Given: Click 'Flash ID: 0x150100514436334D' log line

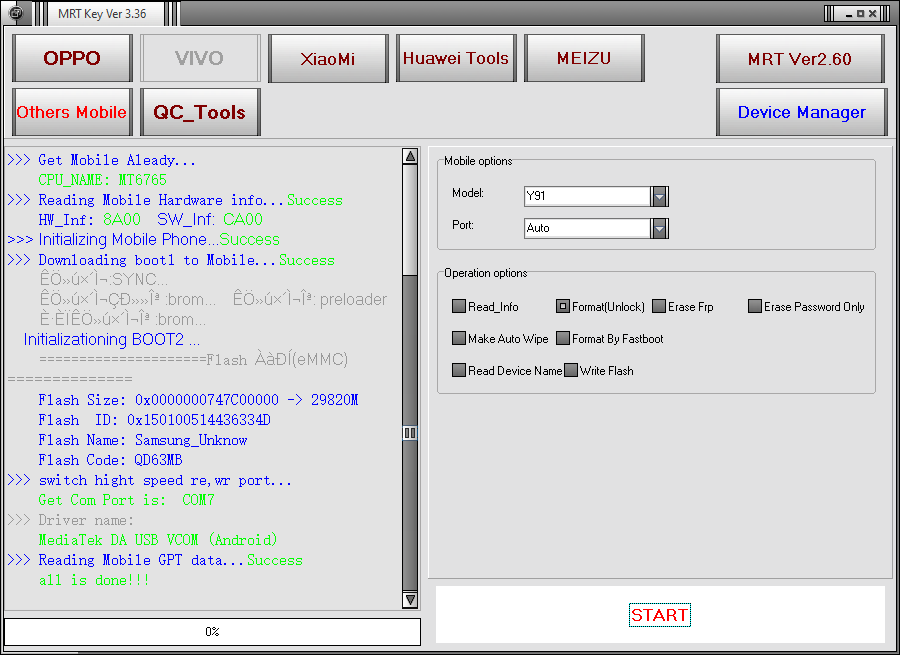Looking at the screenshot, I should (x=154, y=420).
